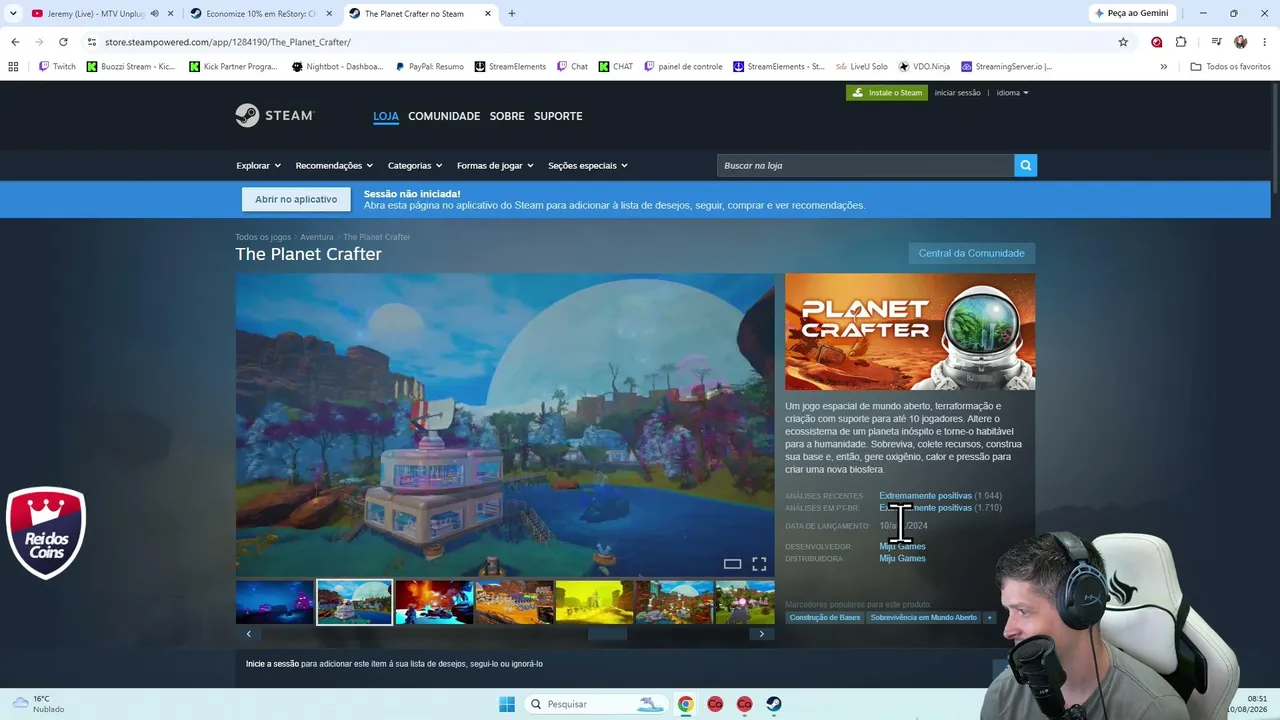
Task: Open the VDO.Ninja bookmark
Action: (x=924, y=67)
